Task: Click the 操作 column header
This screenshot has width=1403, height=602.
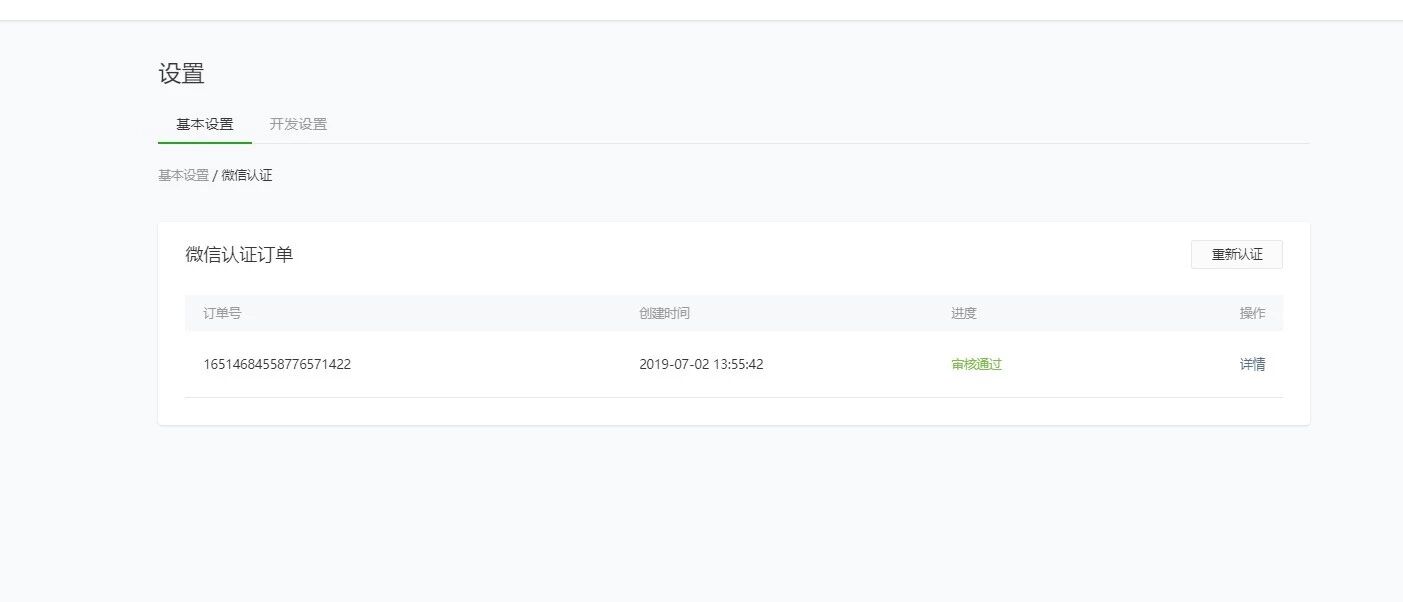Action: tap(1252, 313)
